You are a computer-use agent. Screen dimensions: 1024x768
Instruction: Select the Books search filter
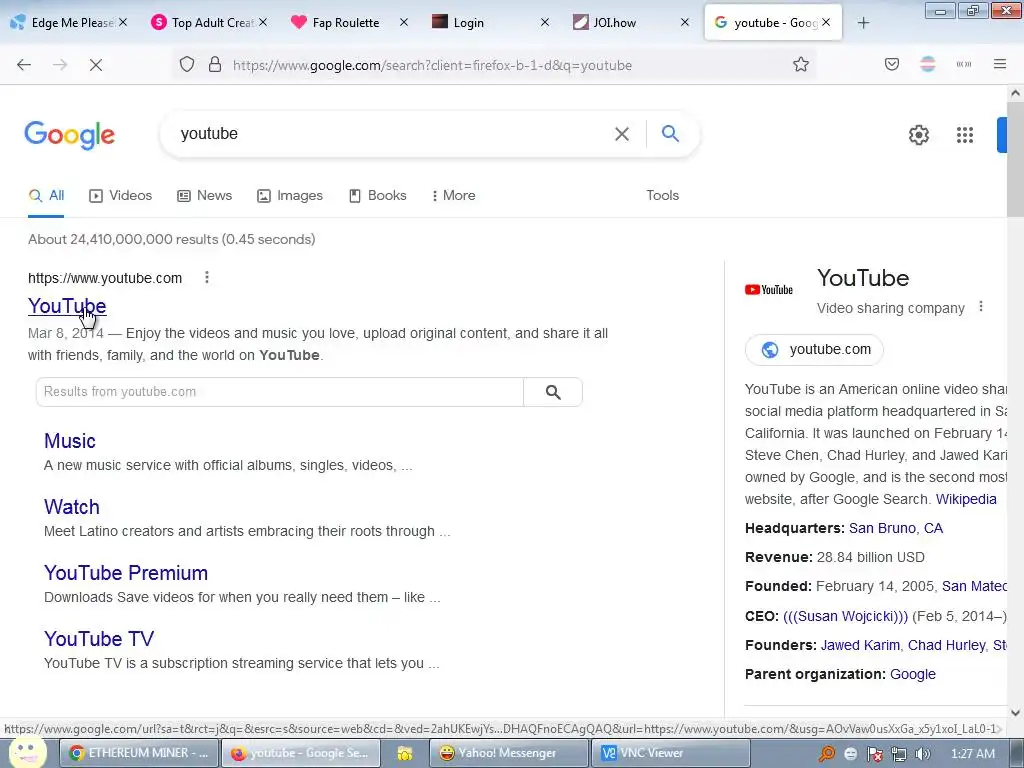tap(377, 195)
